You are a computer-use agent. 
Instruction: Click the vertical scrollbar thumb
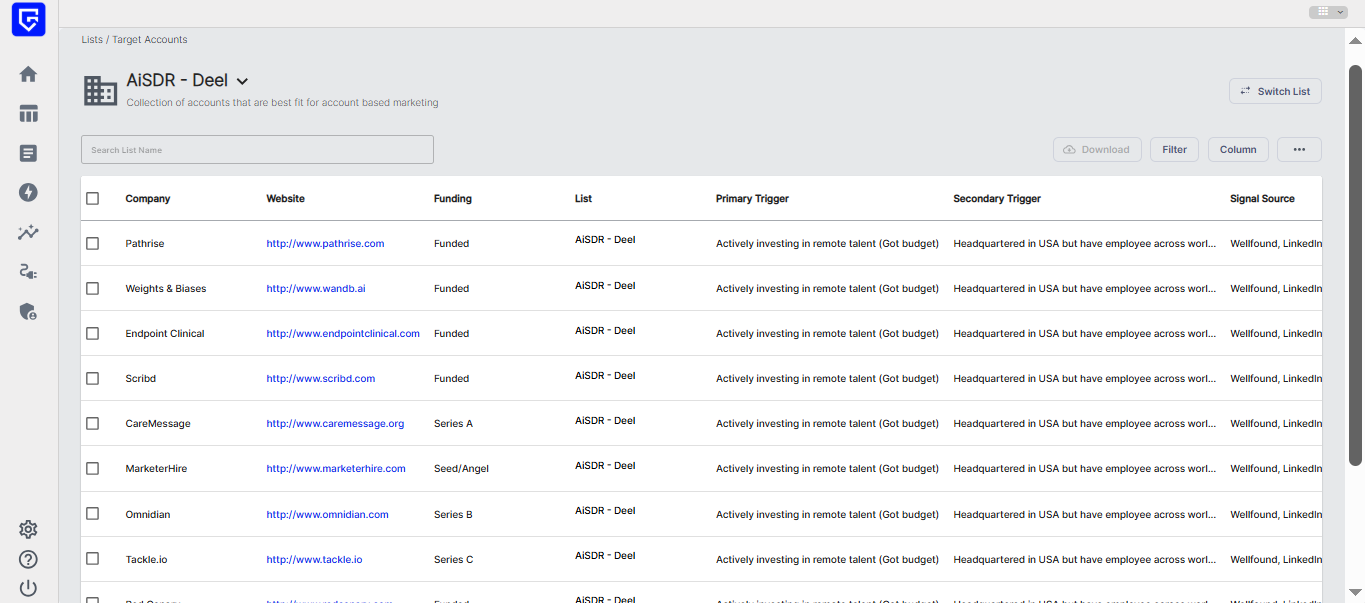click(x=1355, y=265)
